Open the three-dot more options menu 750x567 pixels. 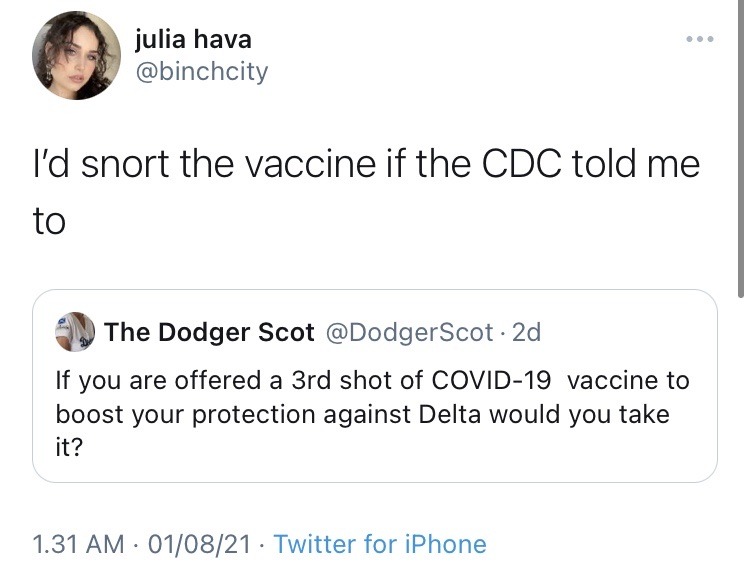coord(700,39)
